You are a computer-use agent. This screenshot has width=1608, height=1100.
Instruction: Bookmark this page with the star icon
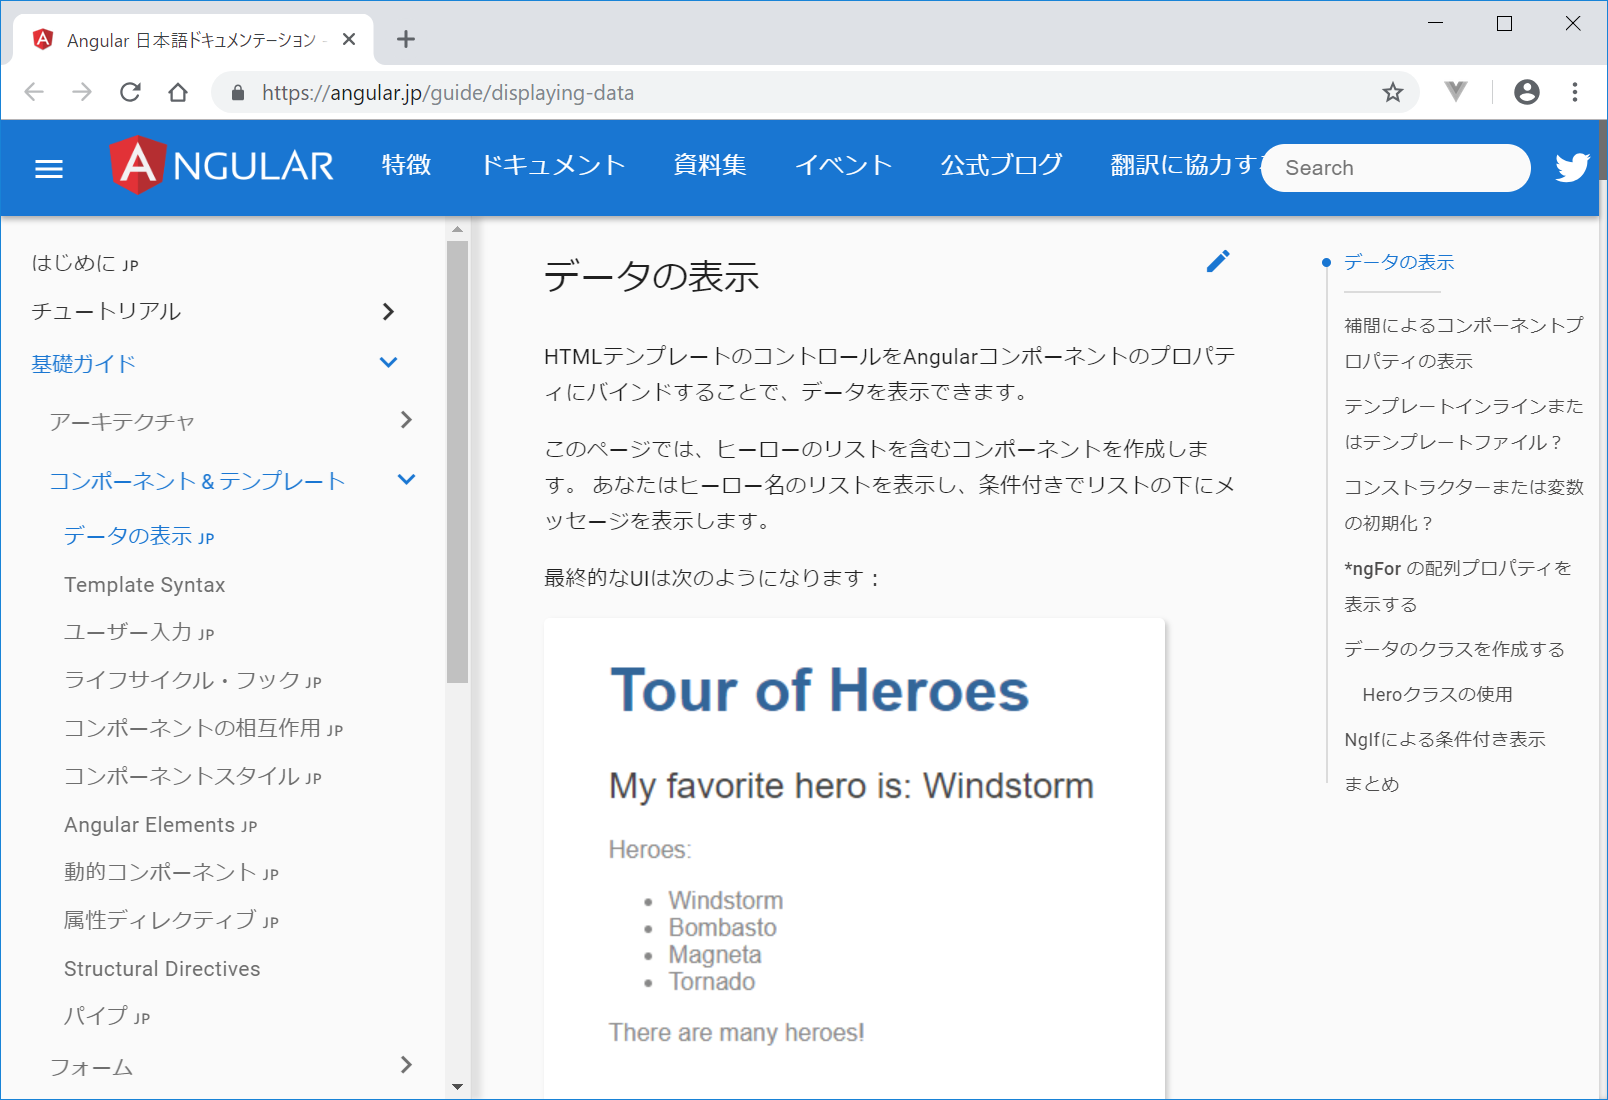tap(1393, 93)
